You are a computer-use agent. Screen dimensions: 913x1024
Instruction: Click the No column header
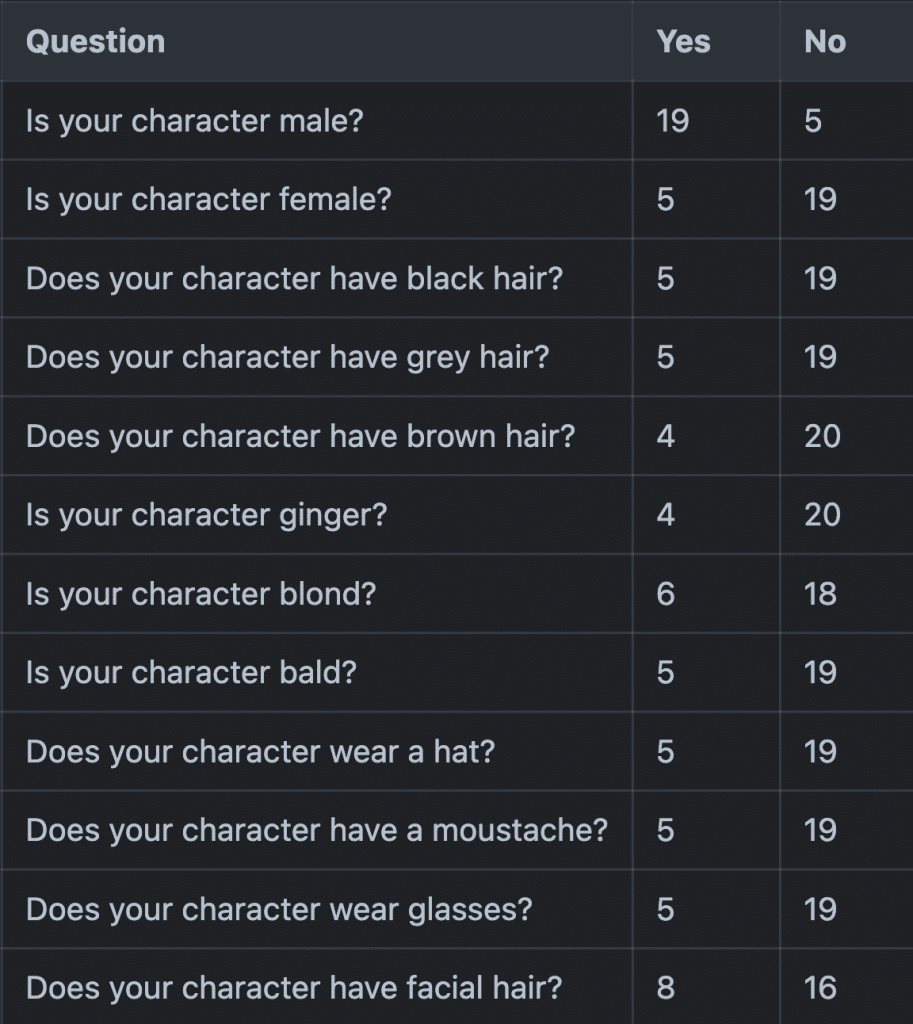point(824,42)
